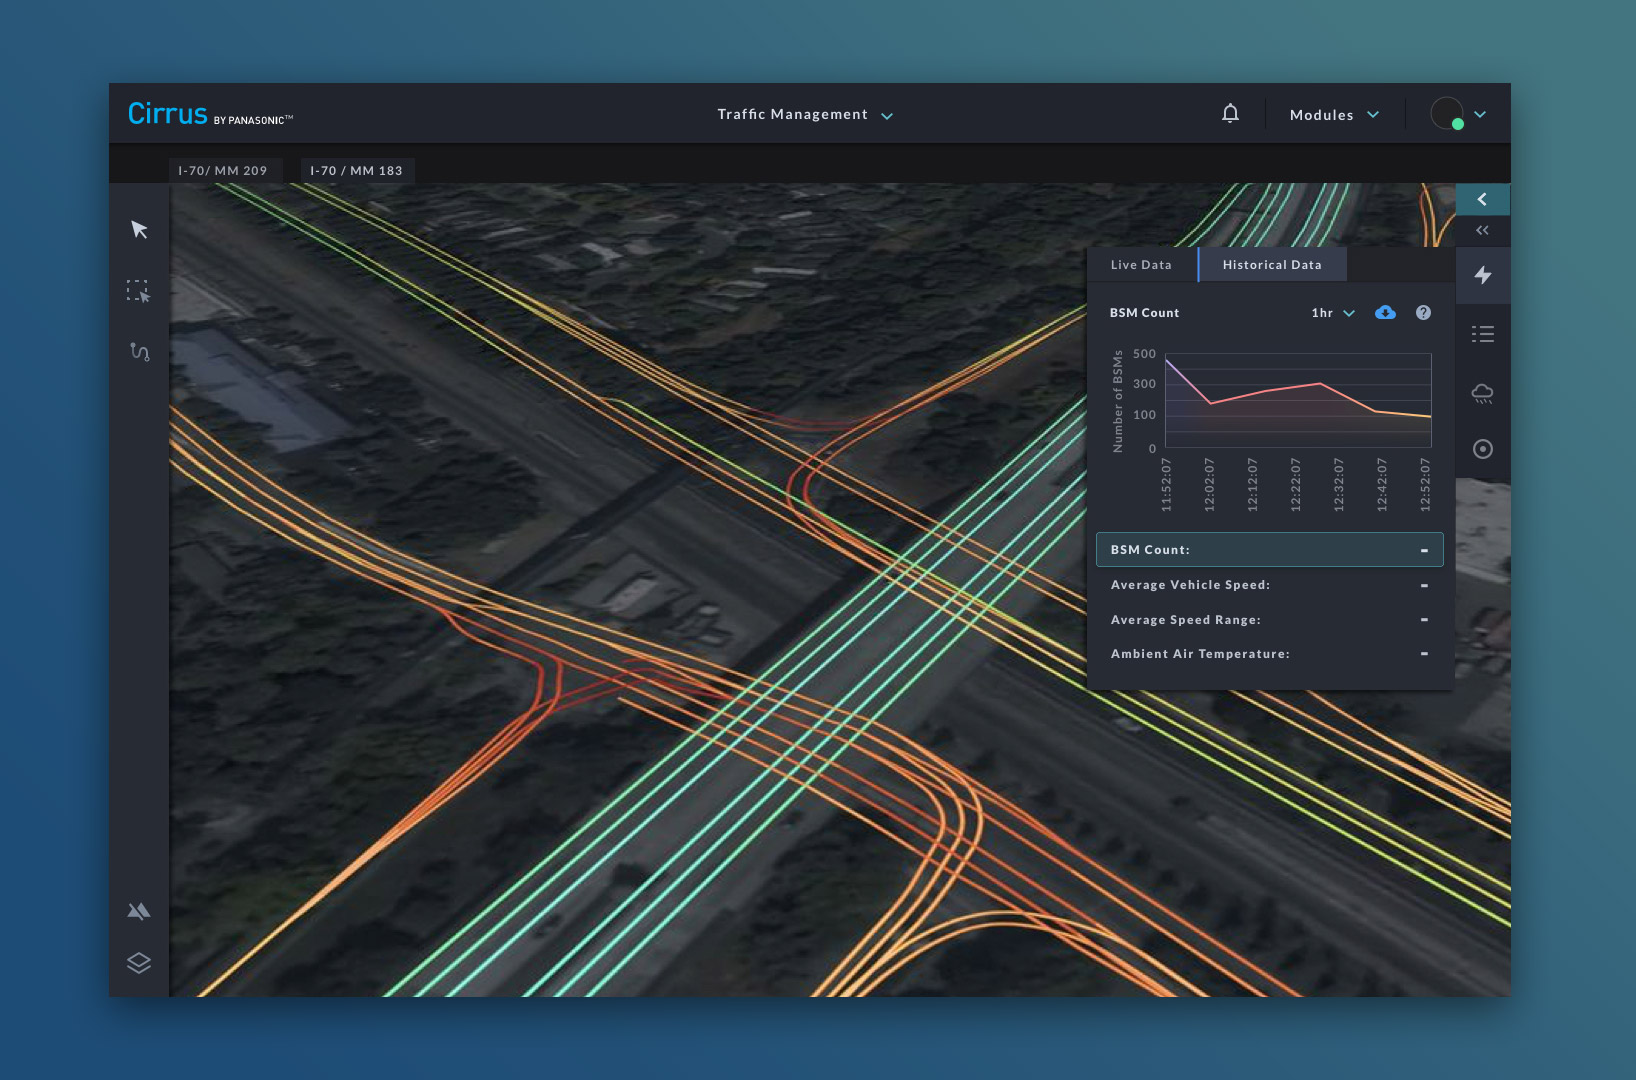Activate the marquee selection tool
1636x1080 pixels.
[x=138, y=291]
